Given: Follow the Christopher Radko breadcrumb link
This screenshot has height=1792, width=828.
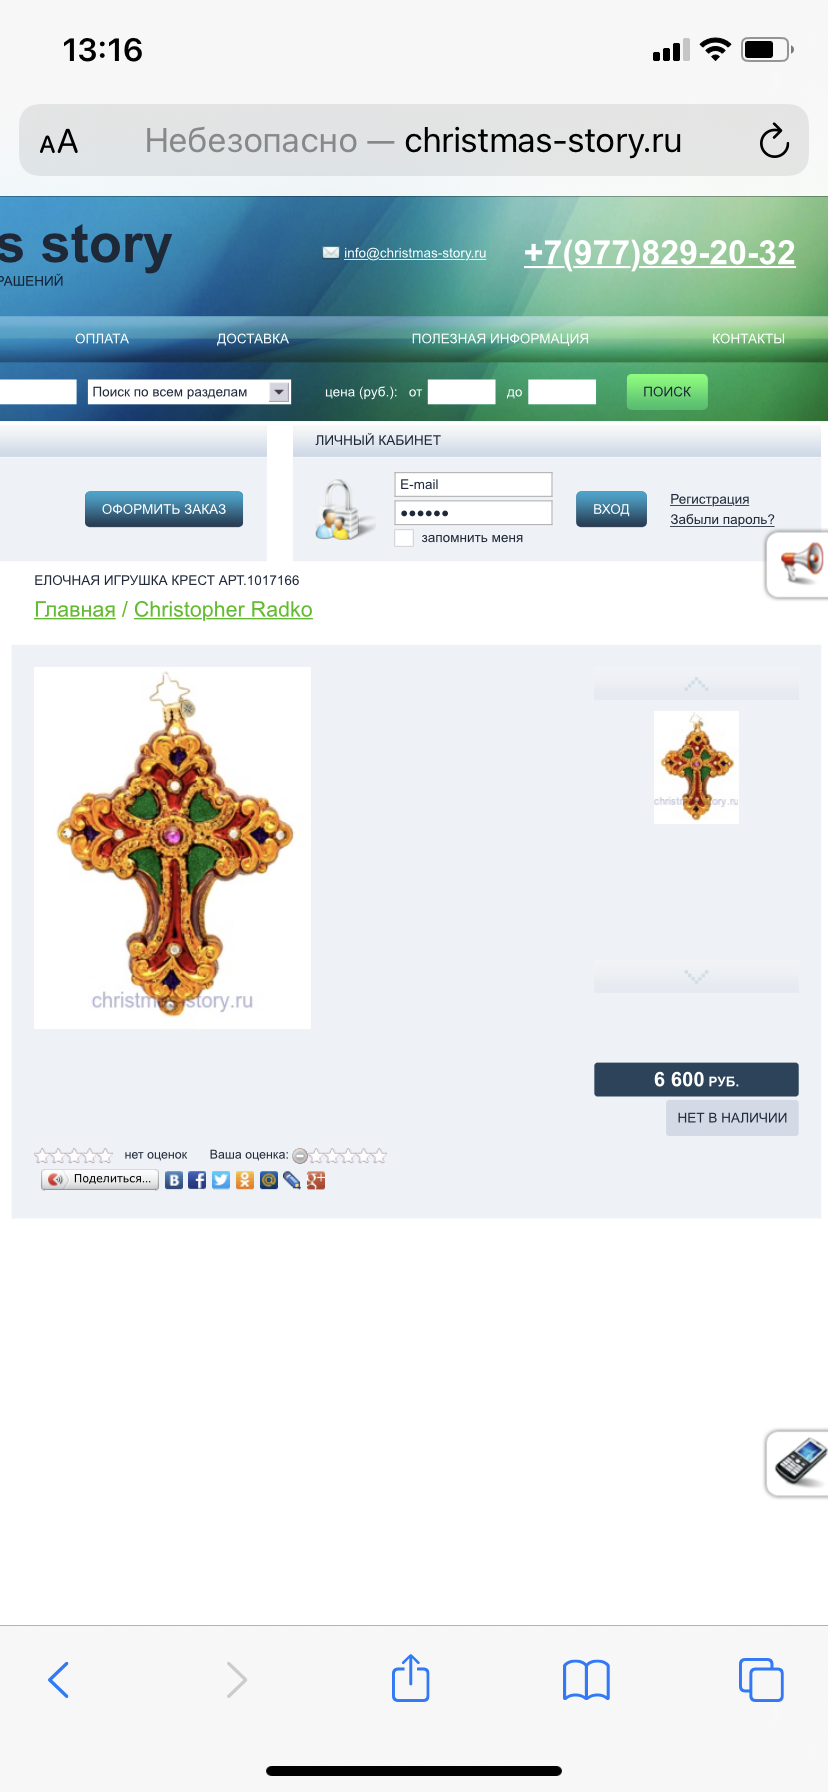Looking at the screenshot, I should tap(223, 610).
